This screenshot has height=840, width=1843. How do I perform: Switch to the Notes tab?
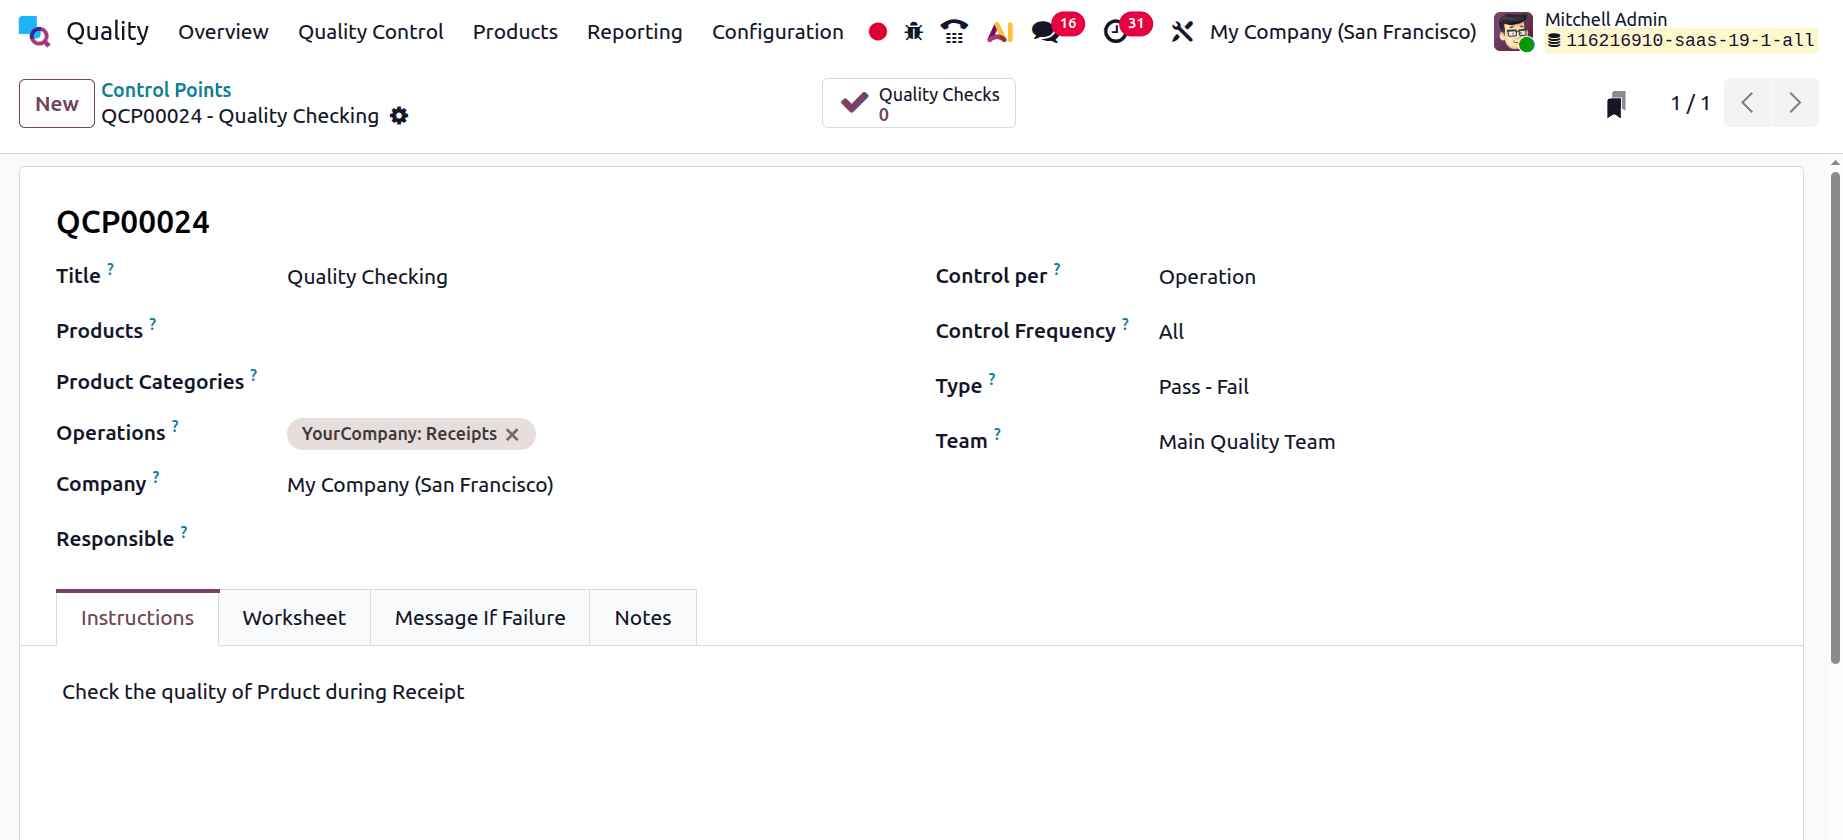click(643, 618)
